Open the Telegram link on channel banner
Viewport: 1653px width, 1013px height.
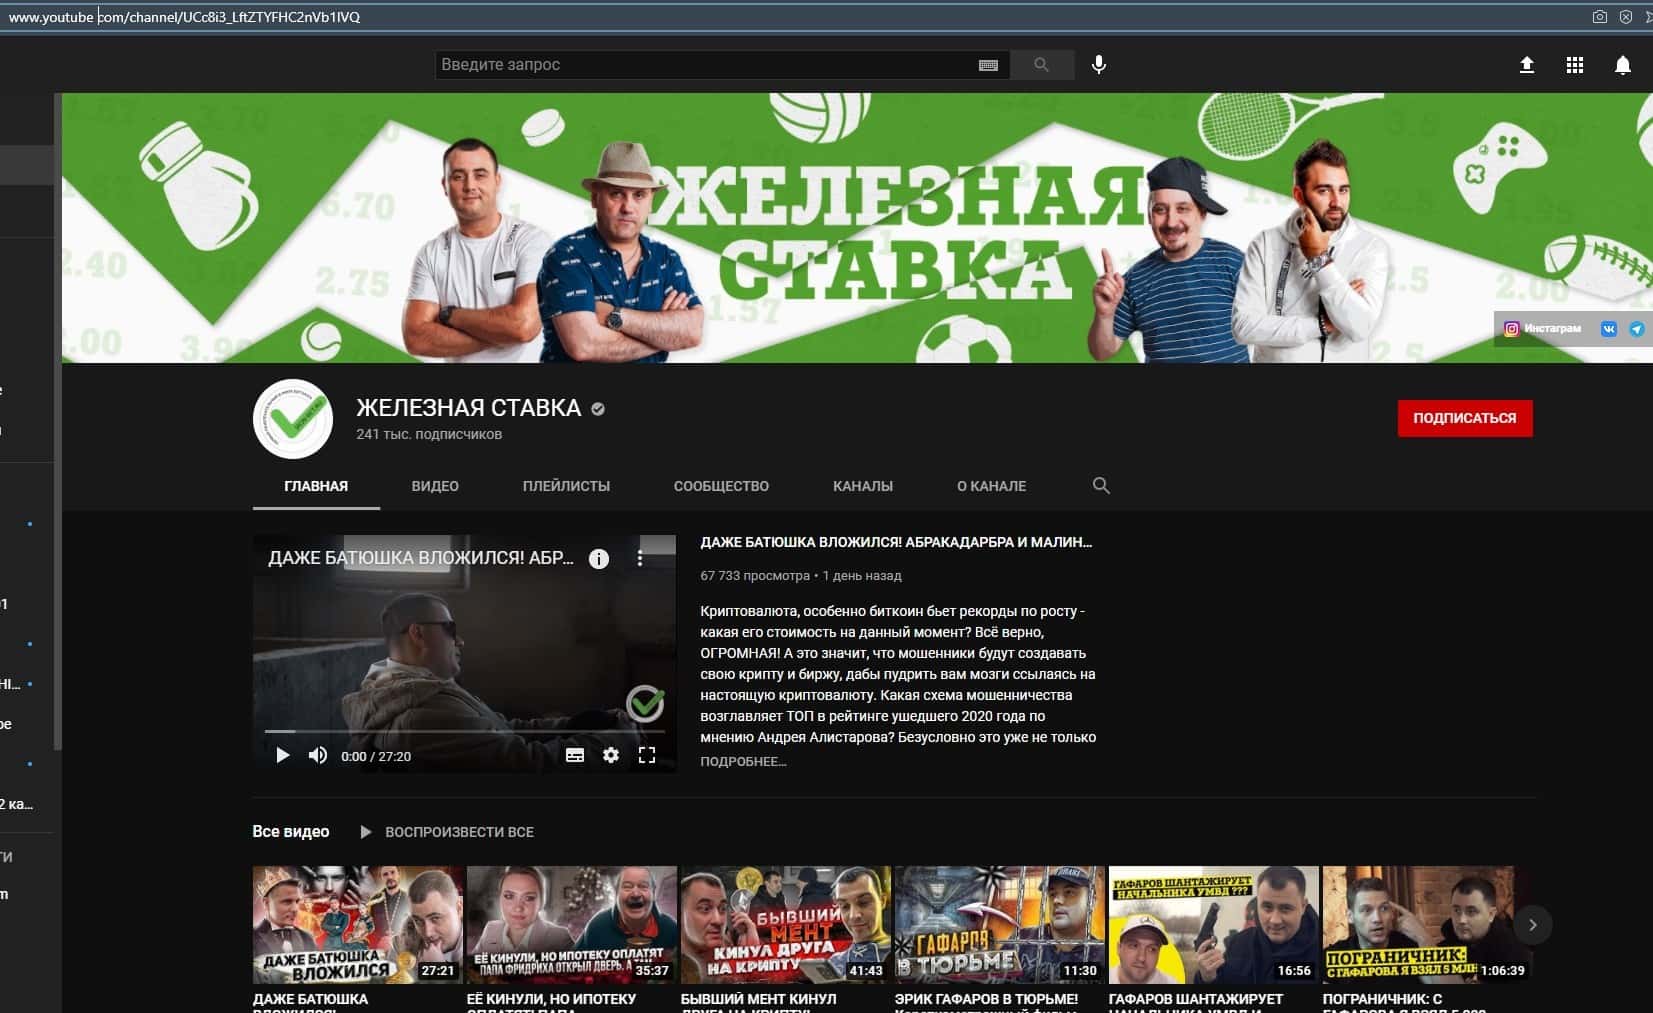click(x=1637, y=328)
